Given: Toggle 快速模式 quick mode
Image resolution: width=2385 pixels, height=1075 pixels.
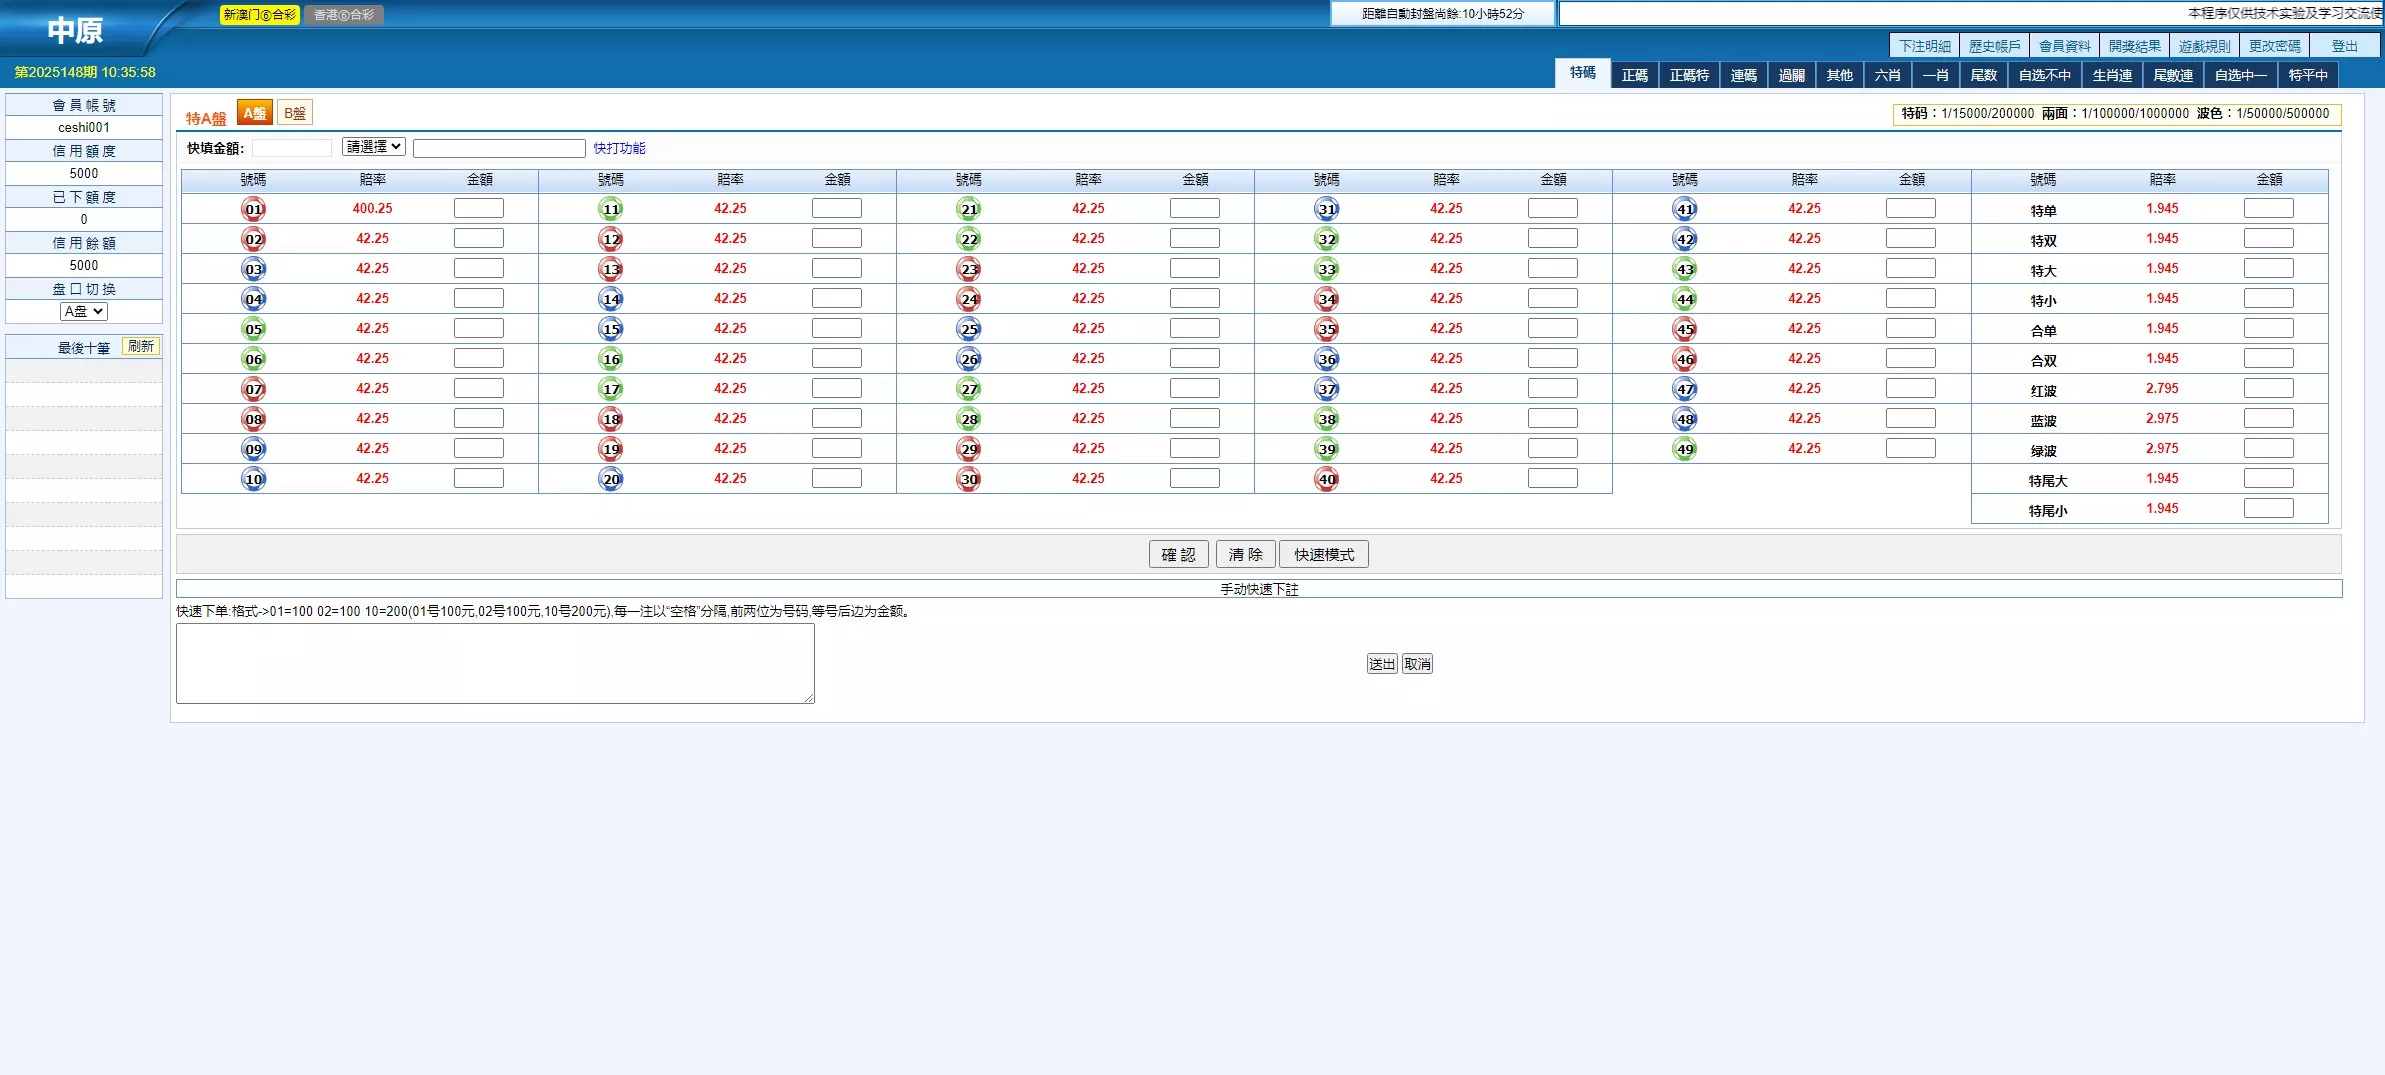Looking at the screenshot, I should coord(1323,554).
